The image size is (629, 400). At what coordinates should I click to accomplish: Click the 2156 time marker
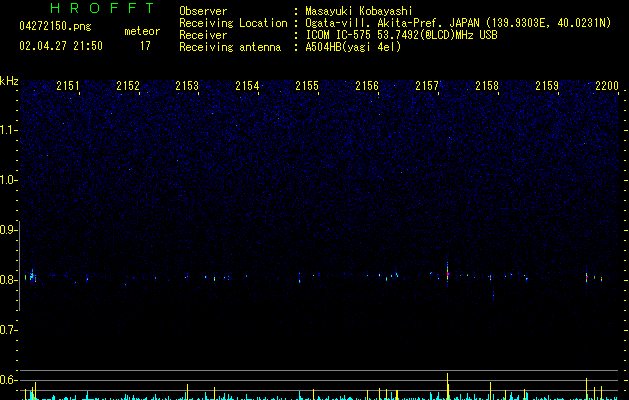[x=367, y=85]
